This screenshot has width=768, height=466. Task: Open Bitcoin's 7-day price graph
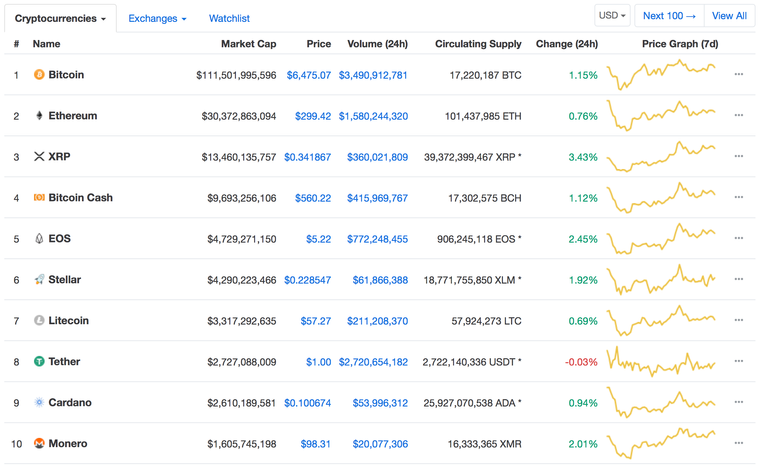[661, 74]
